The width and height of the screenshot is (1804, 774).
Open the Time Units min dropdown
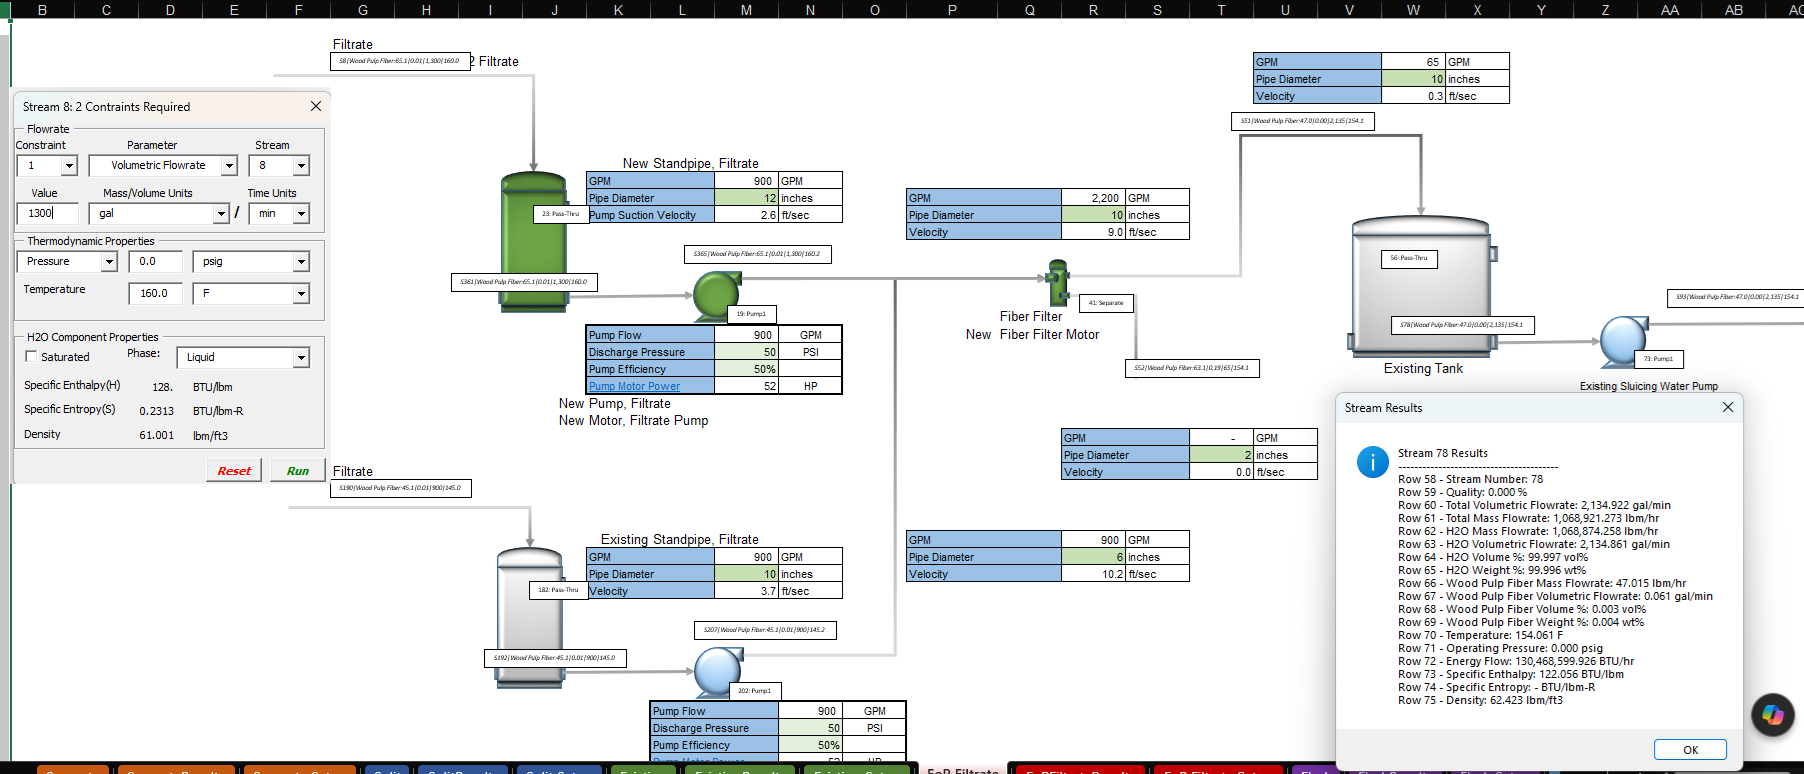click(x=301, y=214)
